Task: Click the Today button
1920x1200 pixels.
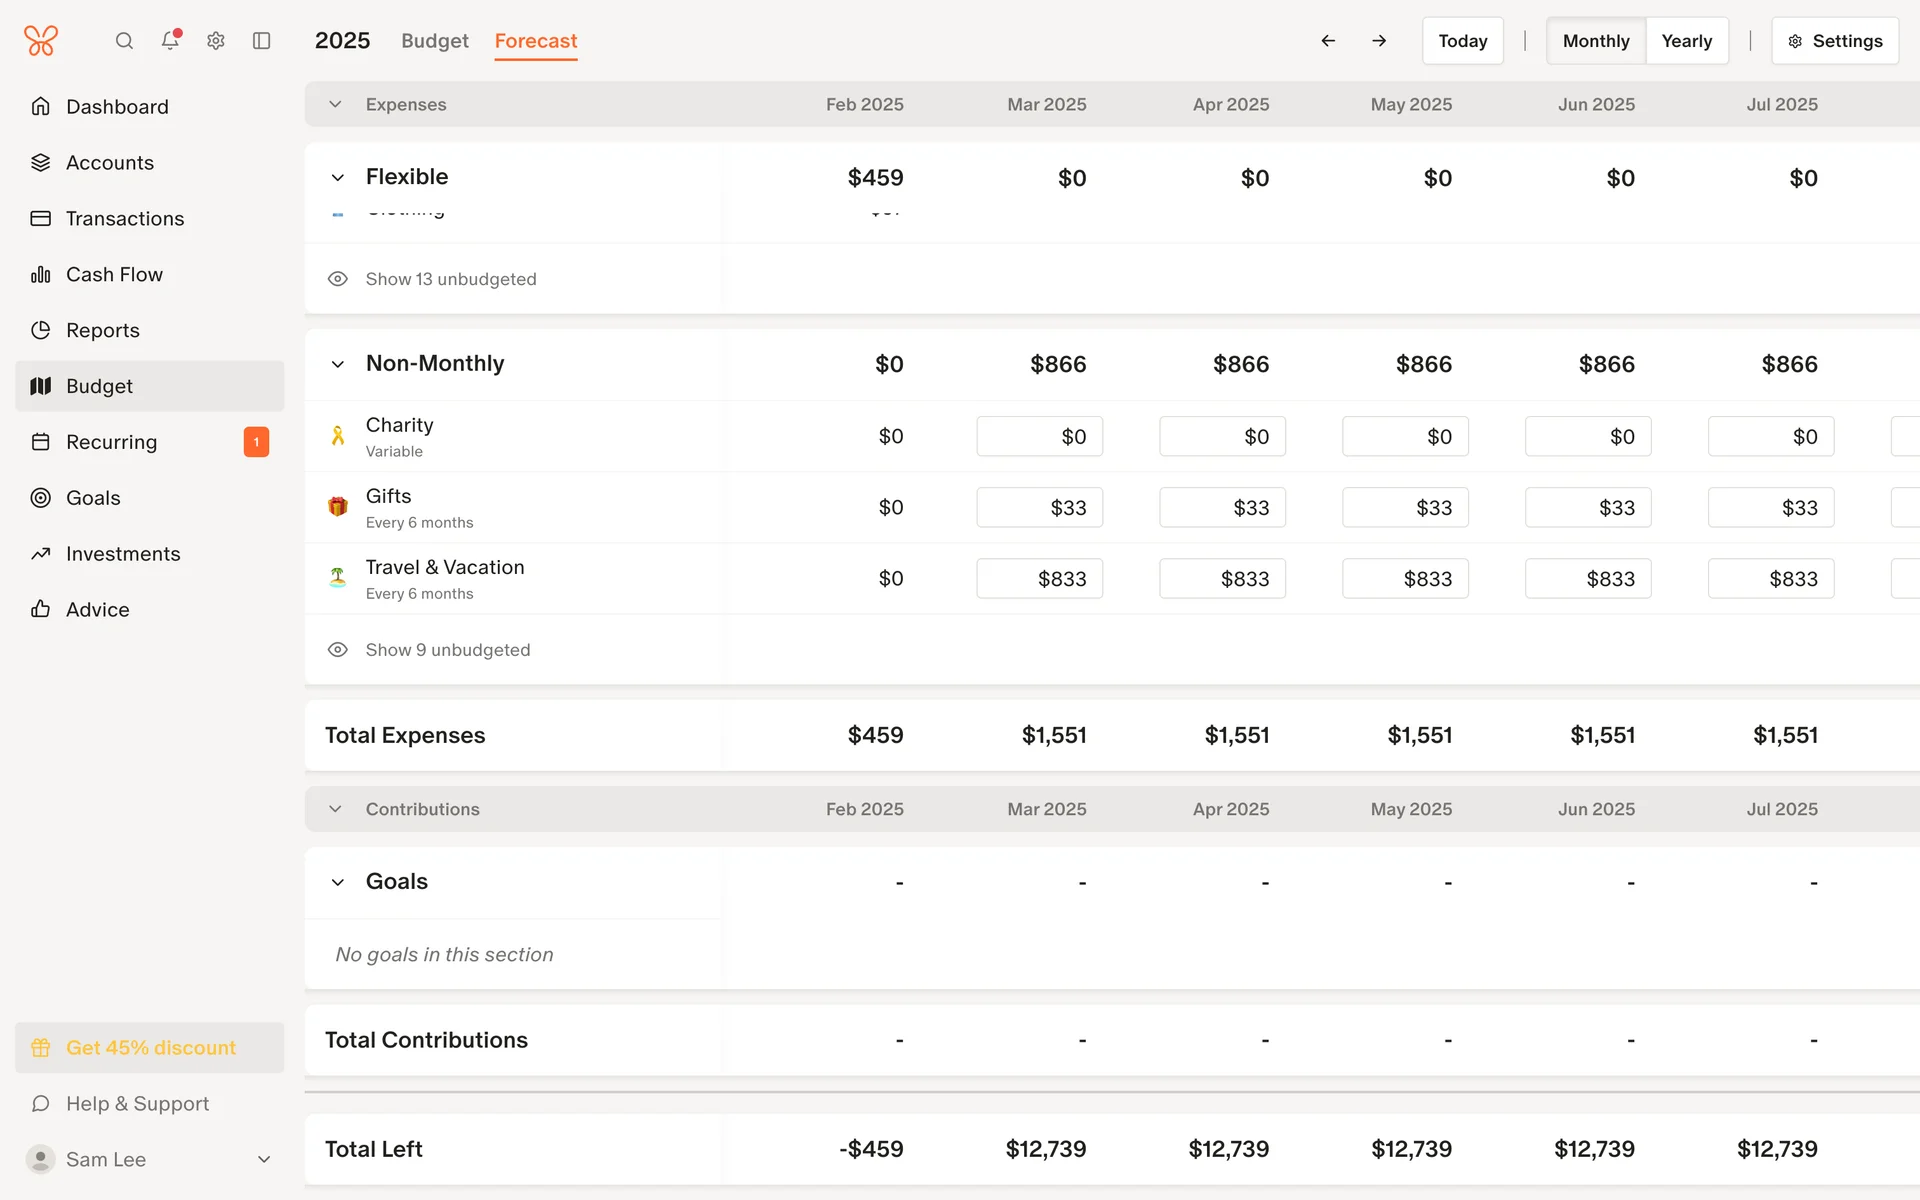Action: click(1462, 41)
